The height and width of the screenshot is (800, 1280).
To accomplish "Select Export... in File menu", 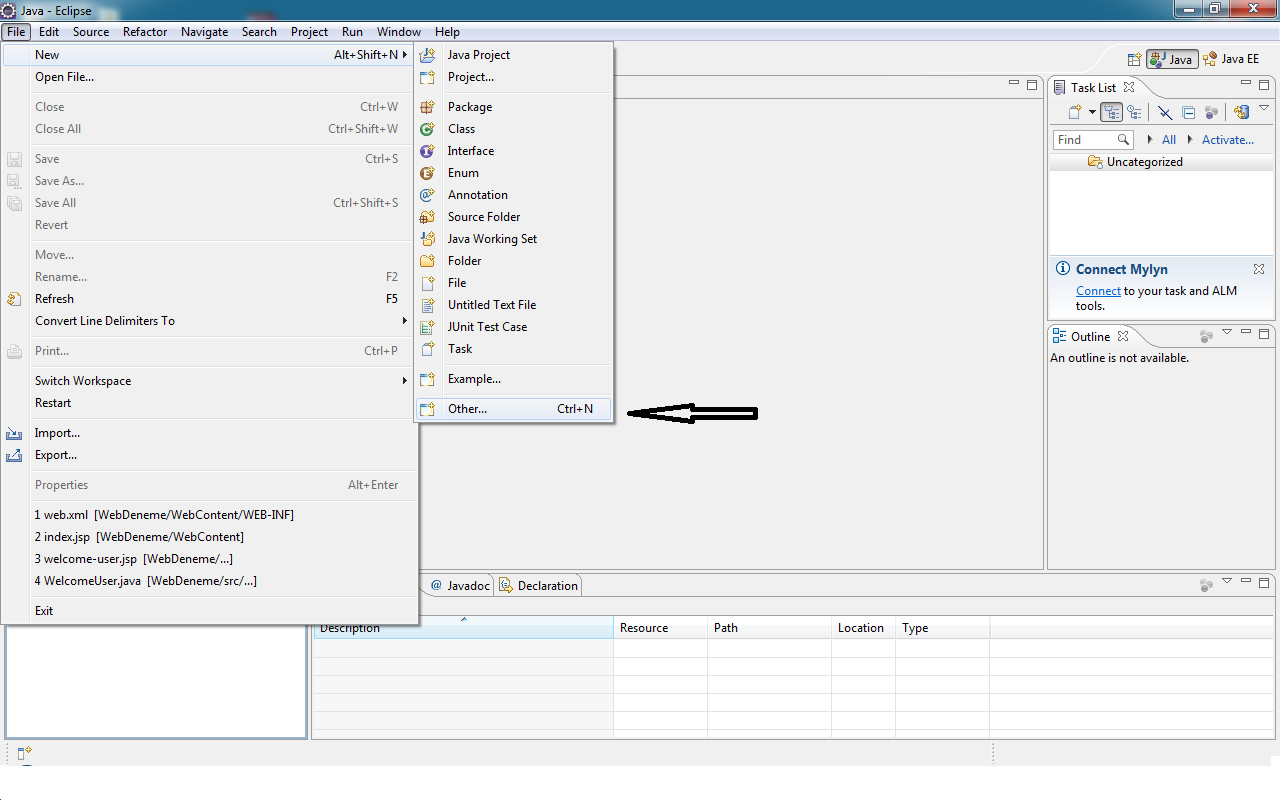I will (x=208, y=455).
